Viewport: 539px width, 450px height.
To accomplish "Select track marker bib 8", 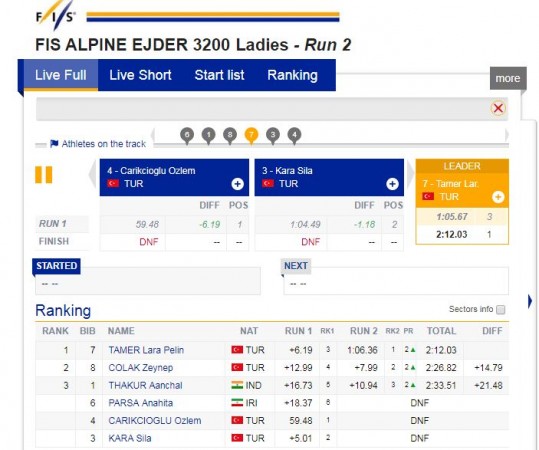I will (230, 135).
